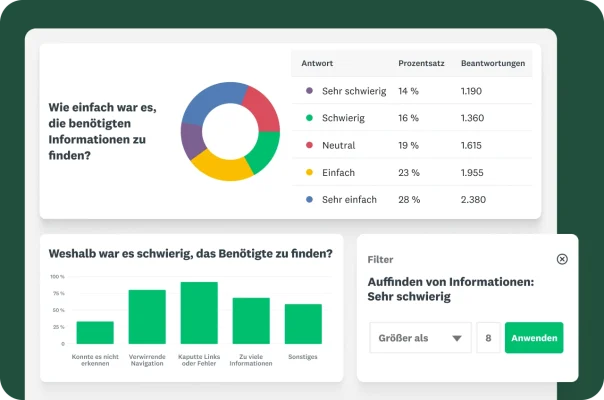Select the purple donut chart segment

(191, 141)
